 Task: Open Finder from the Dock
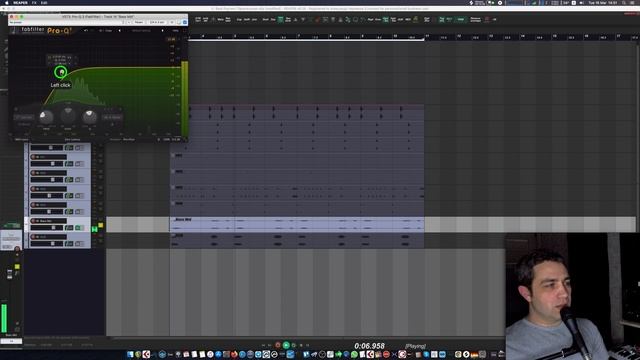coord(130,354)
